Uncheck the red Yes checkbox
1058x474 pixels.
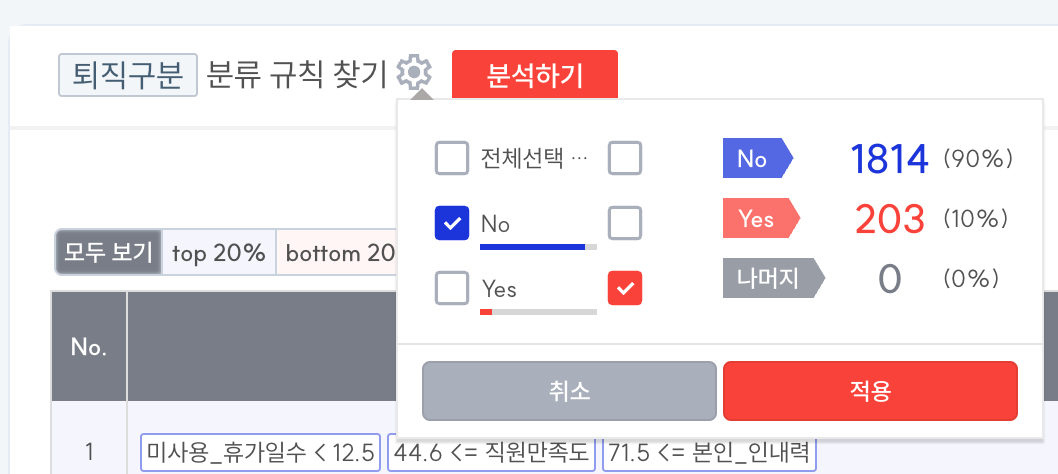(625, 288)
